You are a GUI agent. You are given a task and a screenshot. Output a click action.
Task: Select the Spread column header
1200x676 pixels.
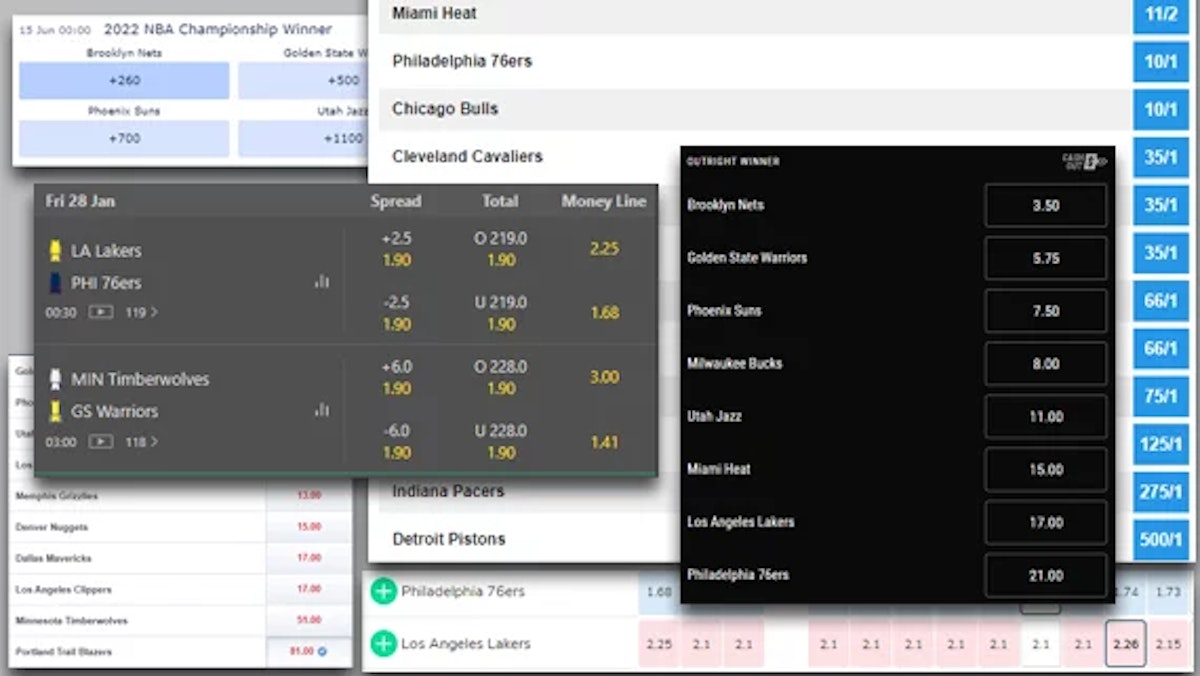point(396,201)
